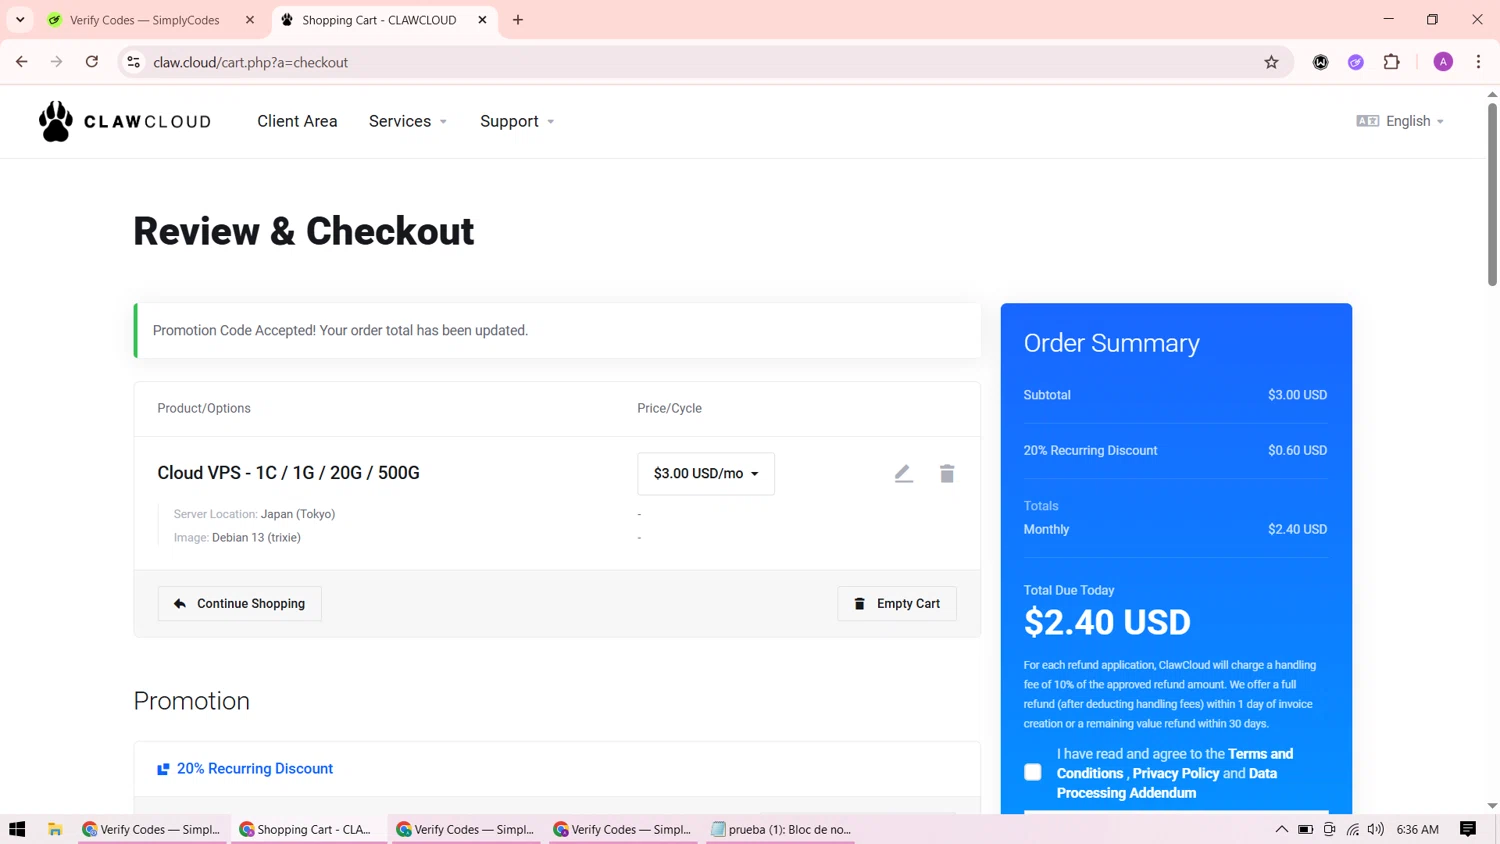The image size is (1500, 844).
Task: Open the $3.00 USD/mo billing cycle dropdown
Action: point(706,474)
